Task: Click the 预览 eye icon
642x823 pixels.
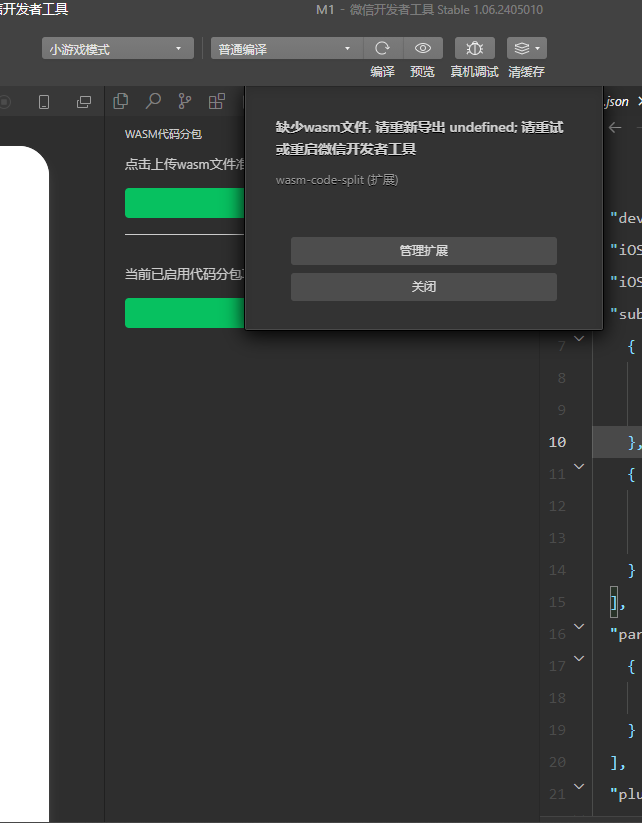Action: click(x=423, y=49)
